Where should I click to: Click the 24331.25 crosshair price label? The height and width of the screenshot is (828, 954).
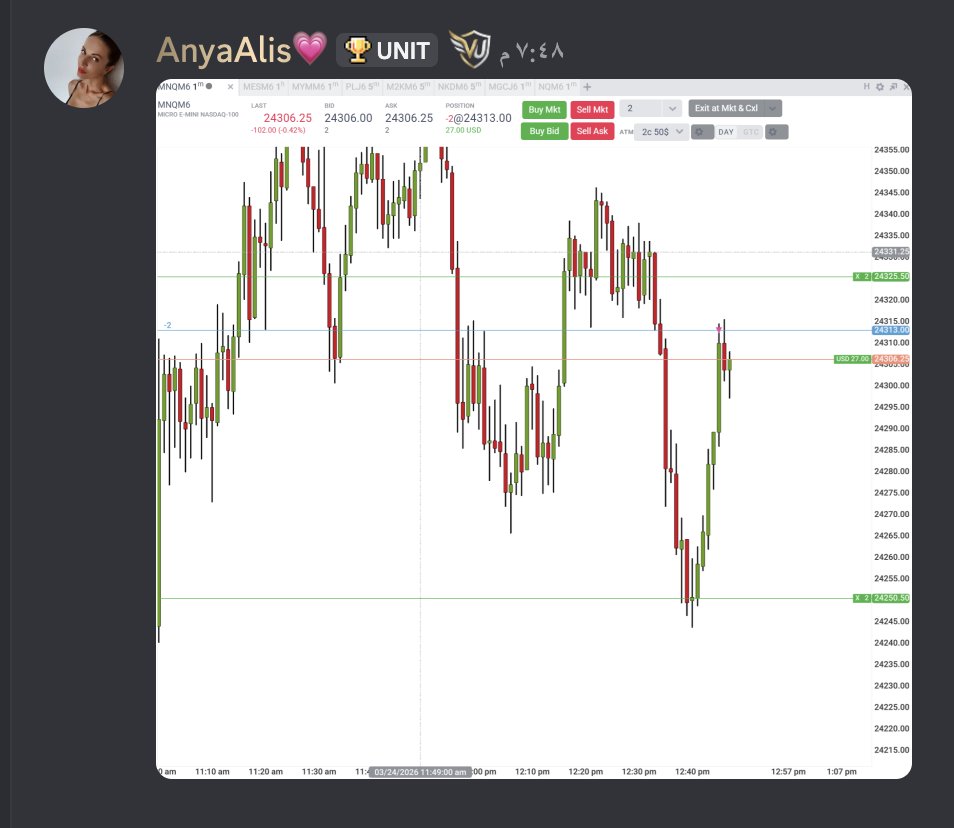tap(891, 252)
